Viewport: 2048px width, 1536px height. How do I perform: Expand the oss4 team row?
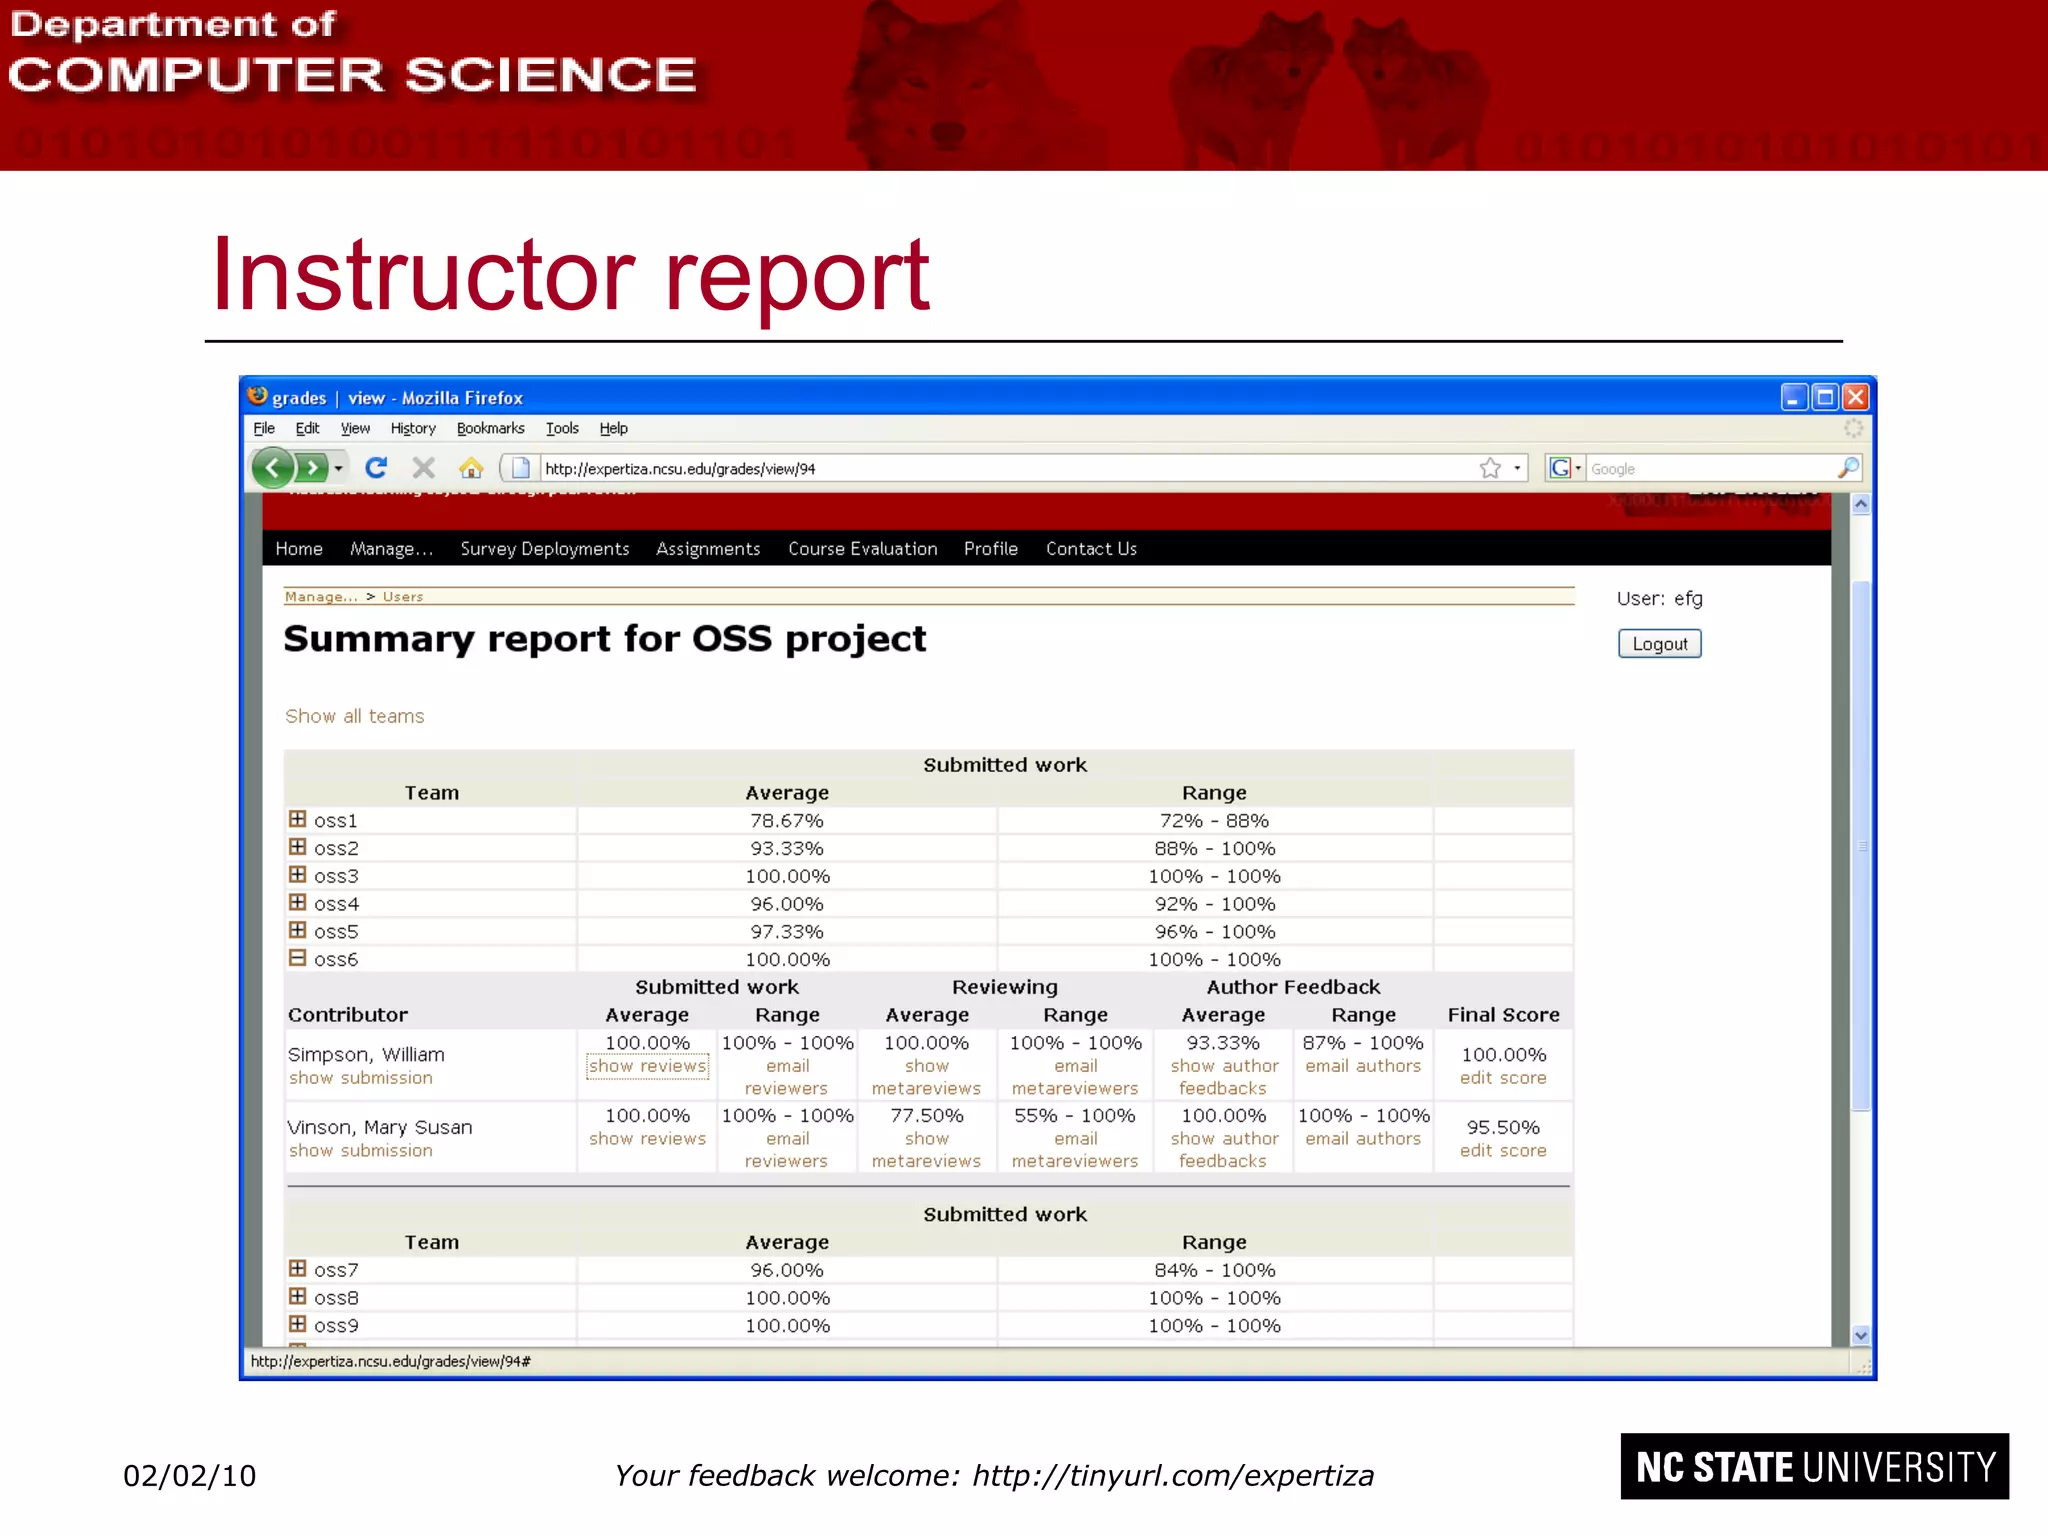297,902
